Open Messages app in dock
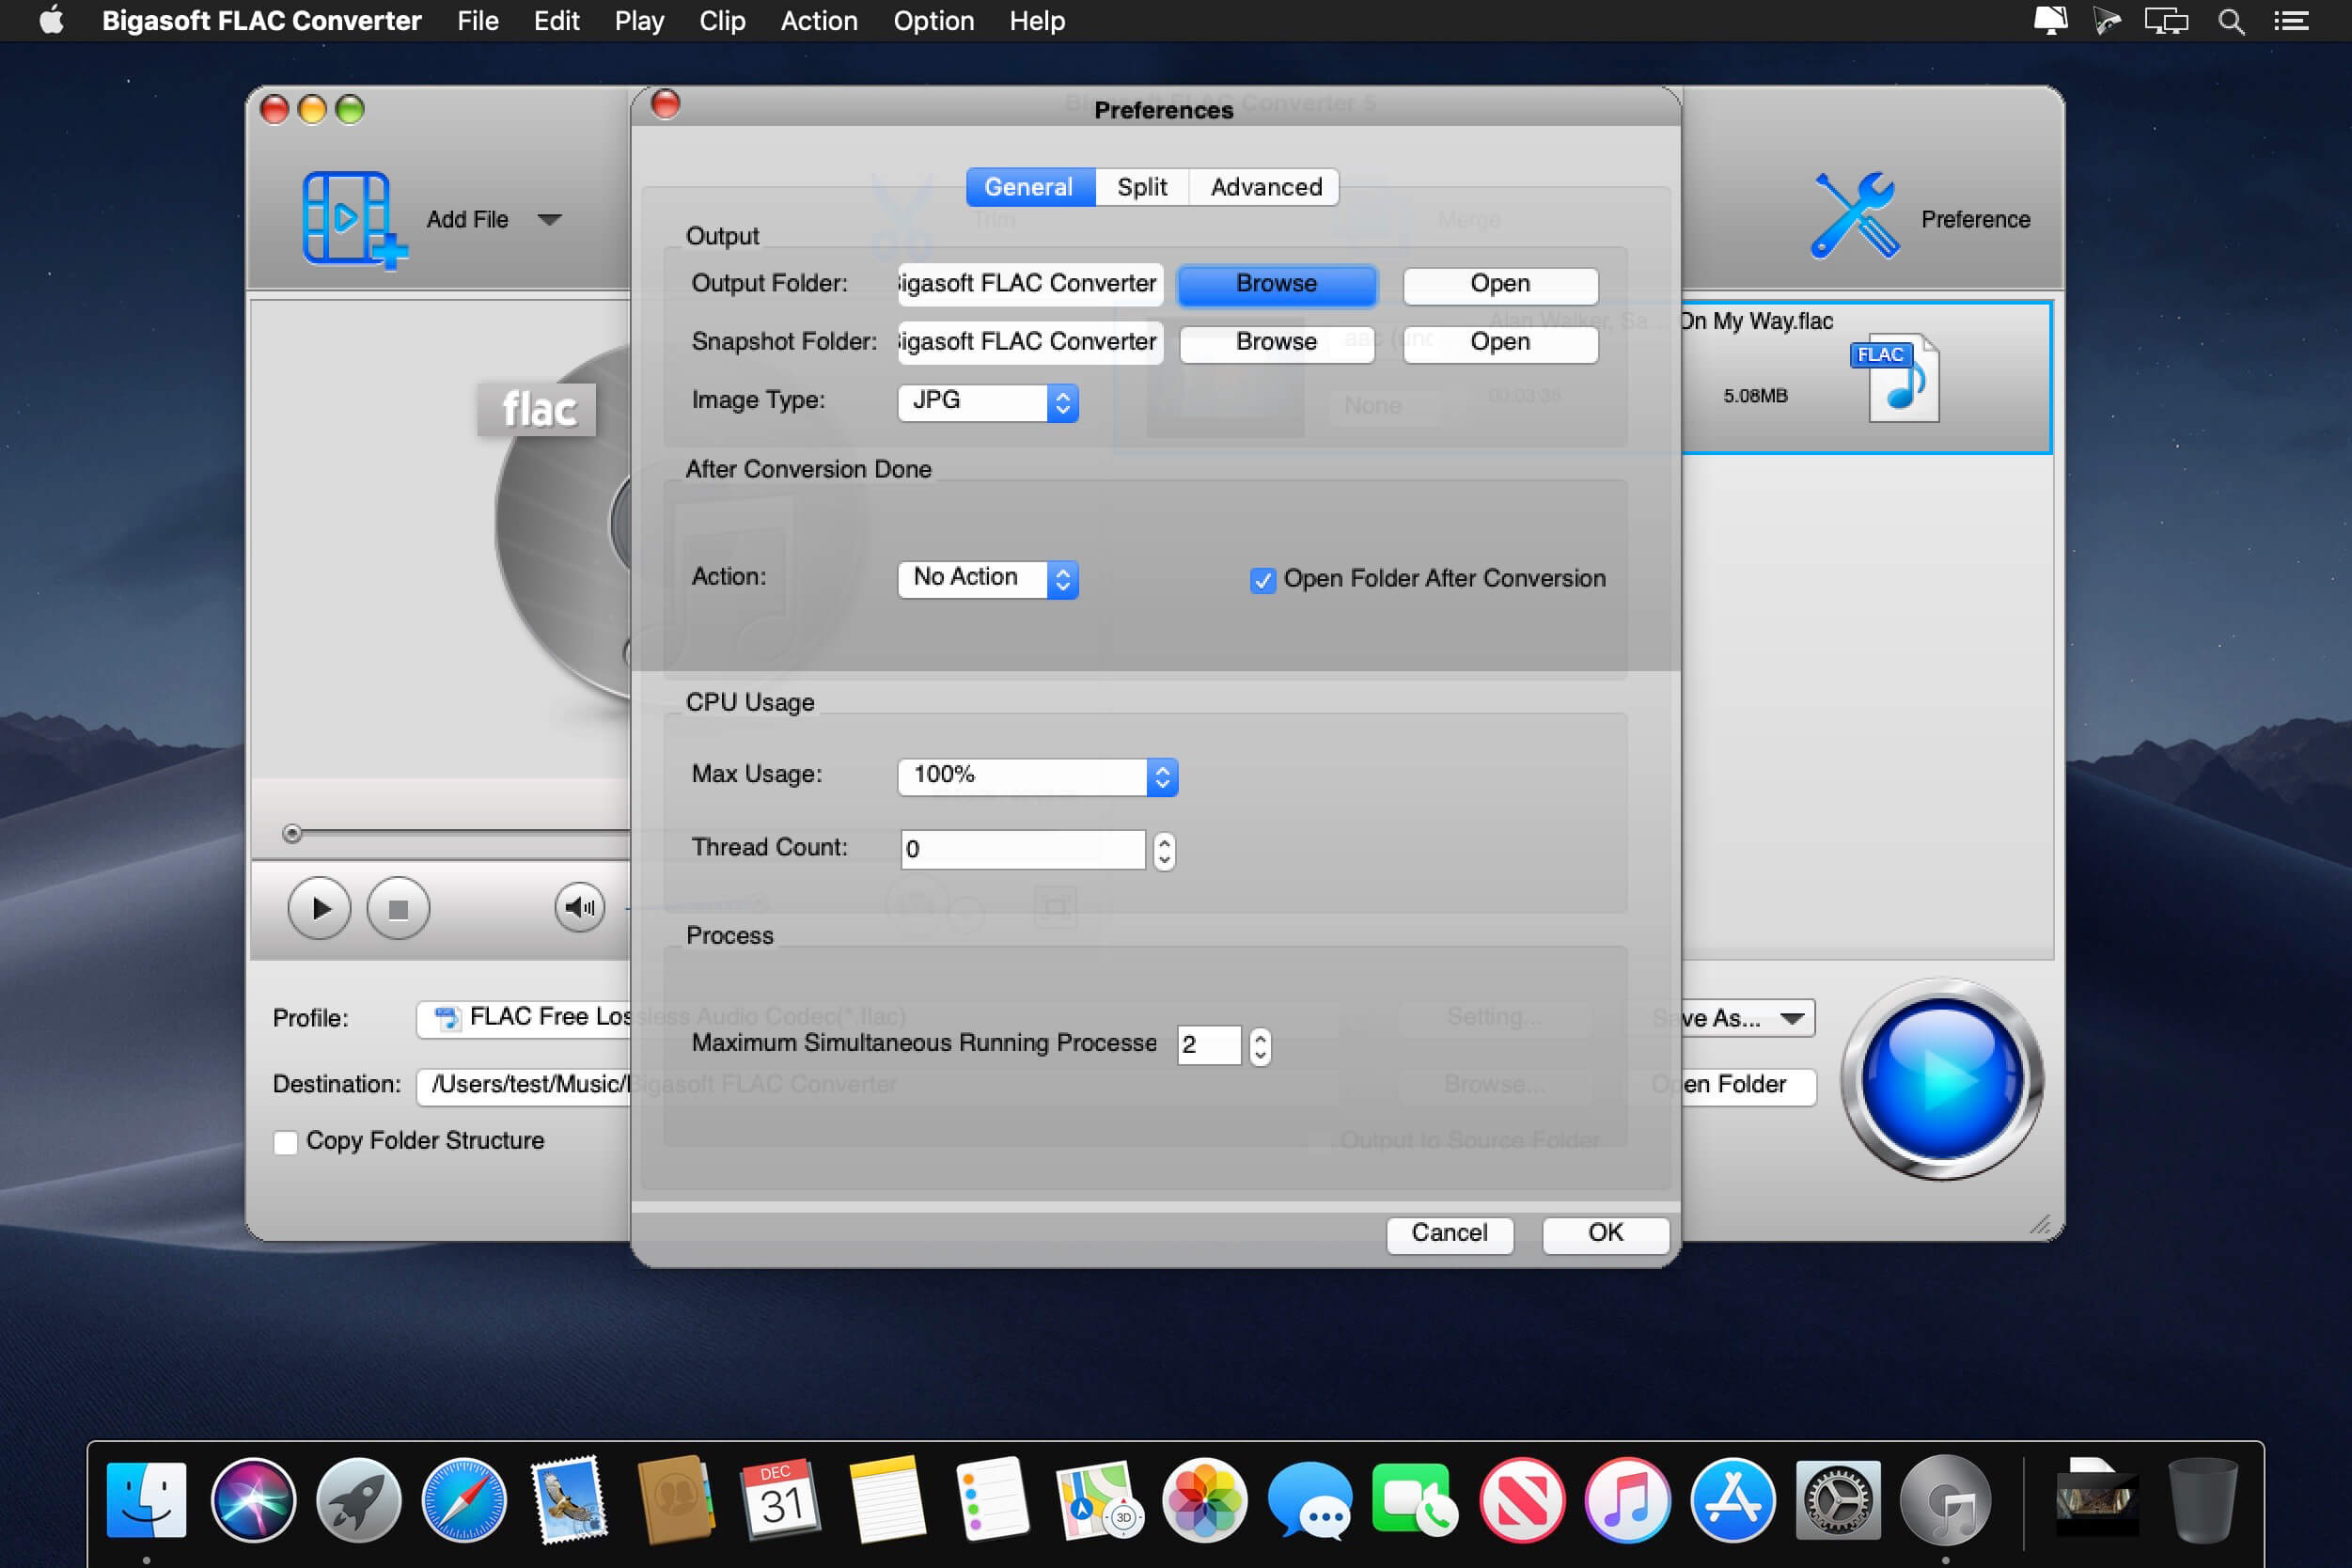Image resolution: width=2352 pixels, height=1568 pixels. [x=1310, y=1499]
